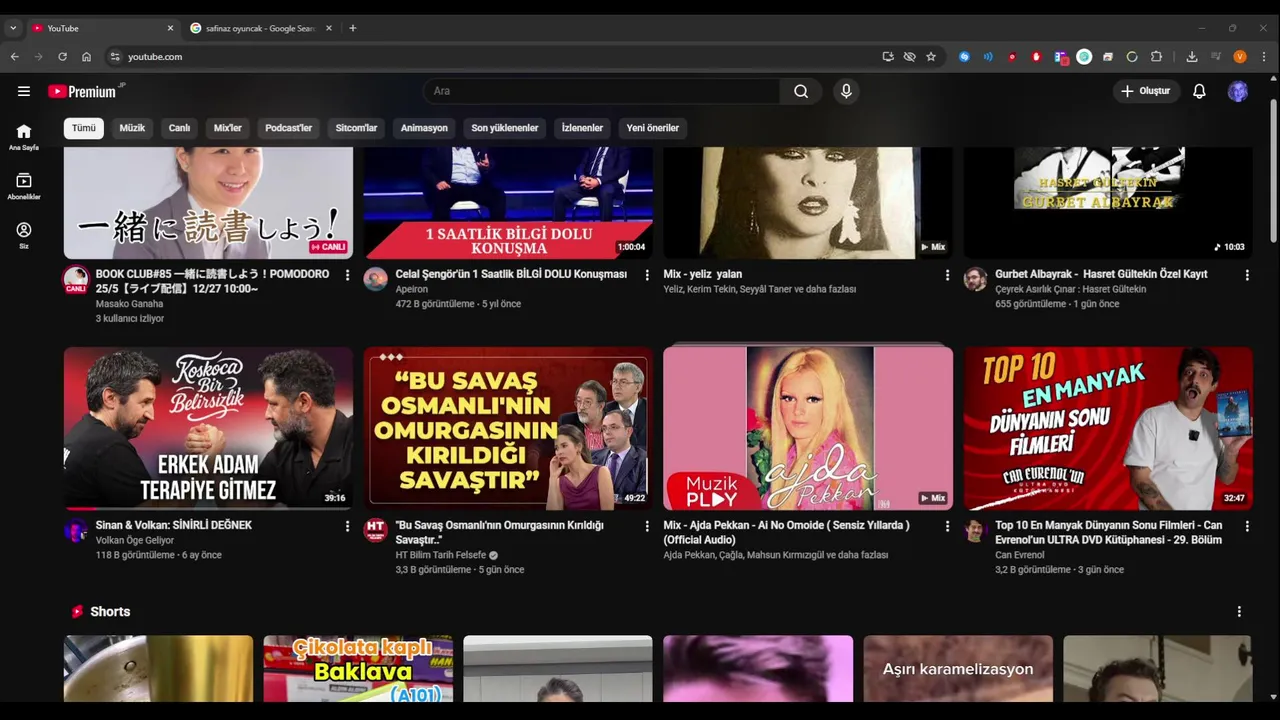Open browser downloads icon
The image size is (1280, 720).
point(1192,57)
